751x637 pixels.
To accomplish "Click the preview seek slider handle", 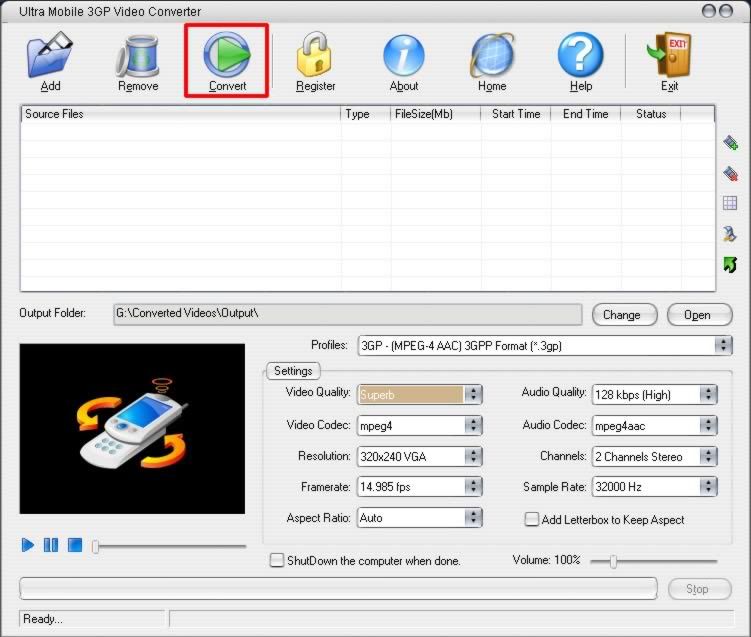I will click(95, 546).
